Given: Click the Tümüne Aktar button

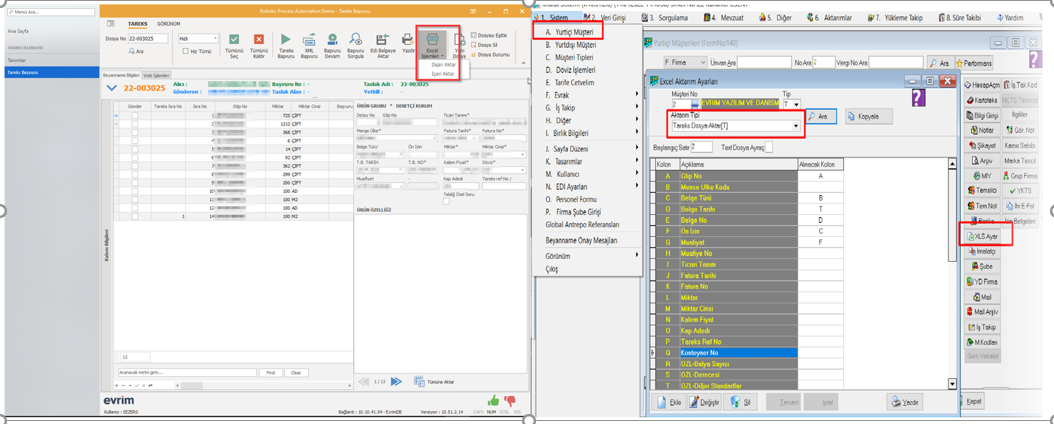Looking at the screenshot, I should pyautogui.click(x=434, y=382).
